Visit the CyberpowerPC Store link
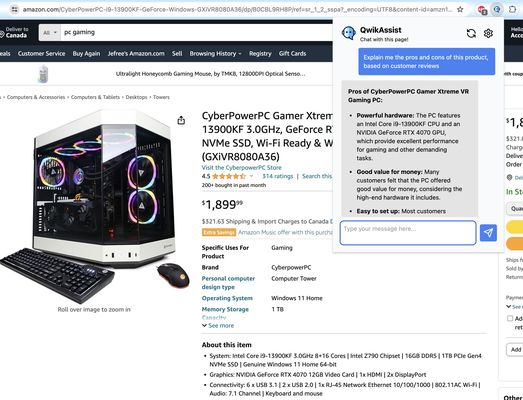This screenshot has height=400, width=523. click(x=241, y=167)
